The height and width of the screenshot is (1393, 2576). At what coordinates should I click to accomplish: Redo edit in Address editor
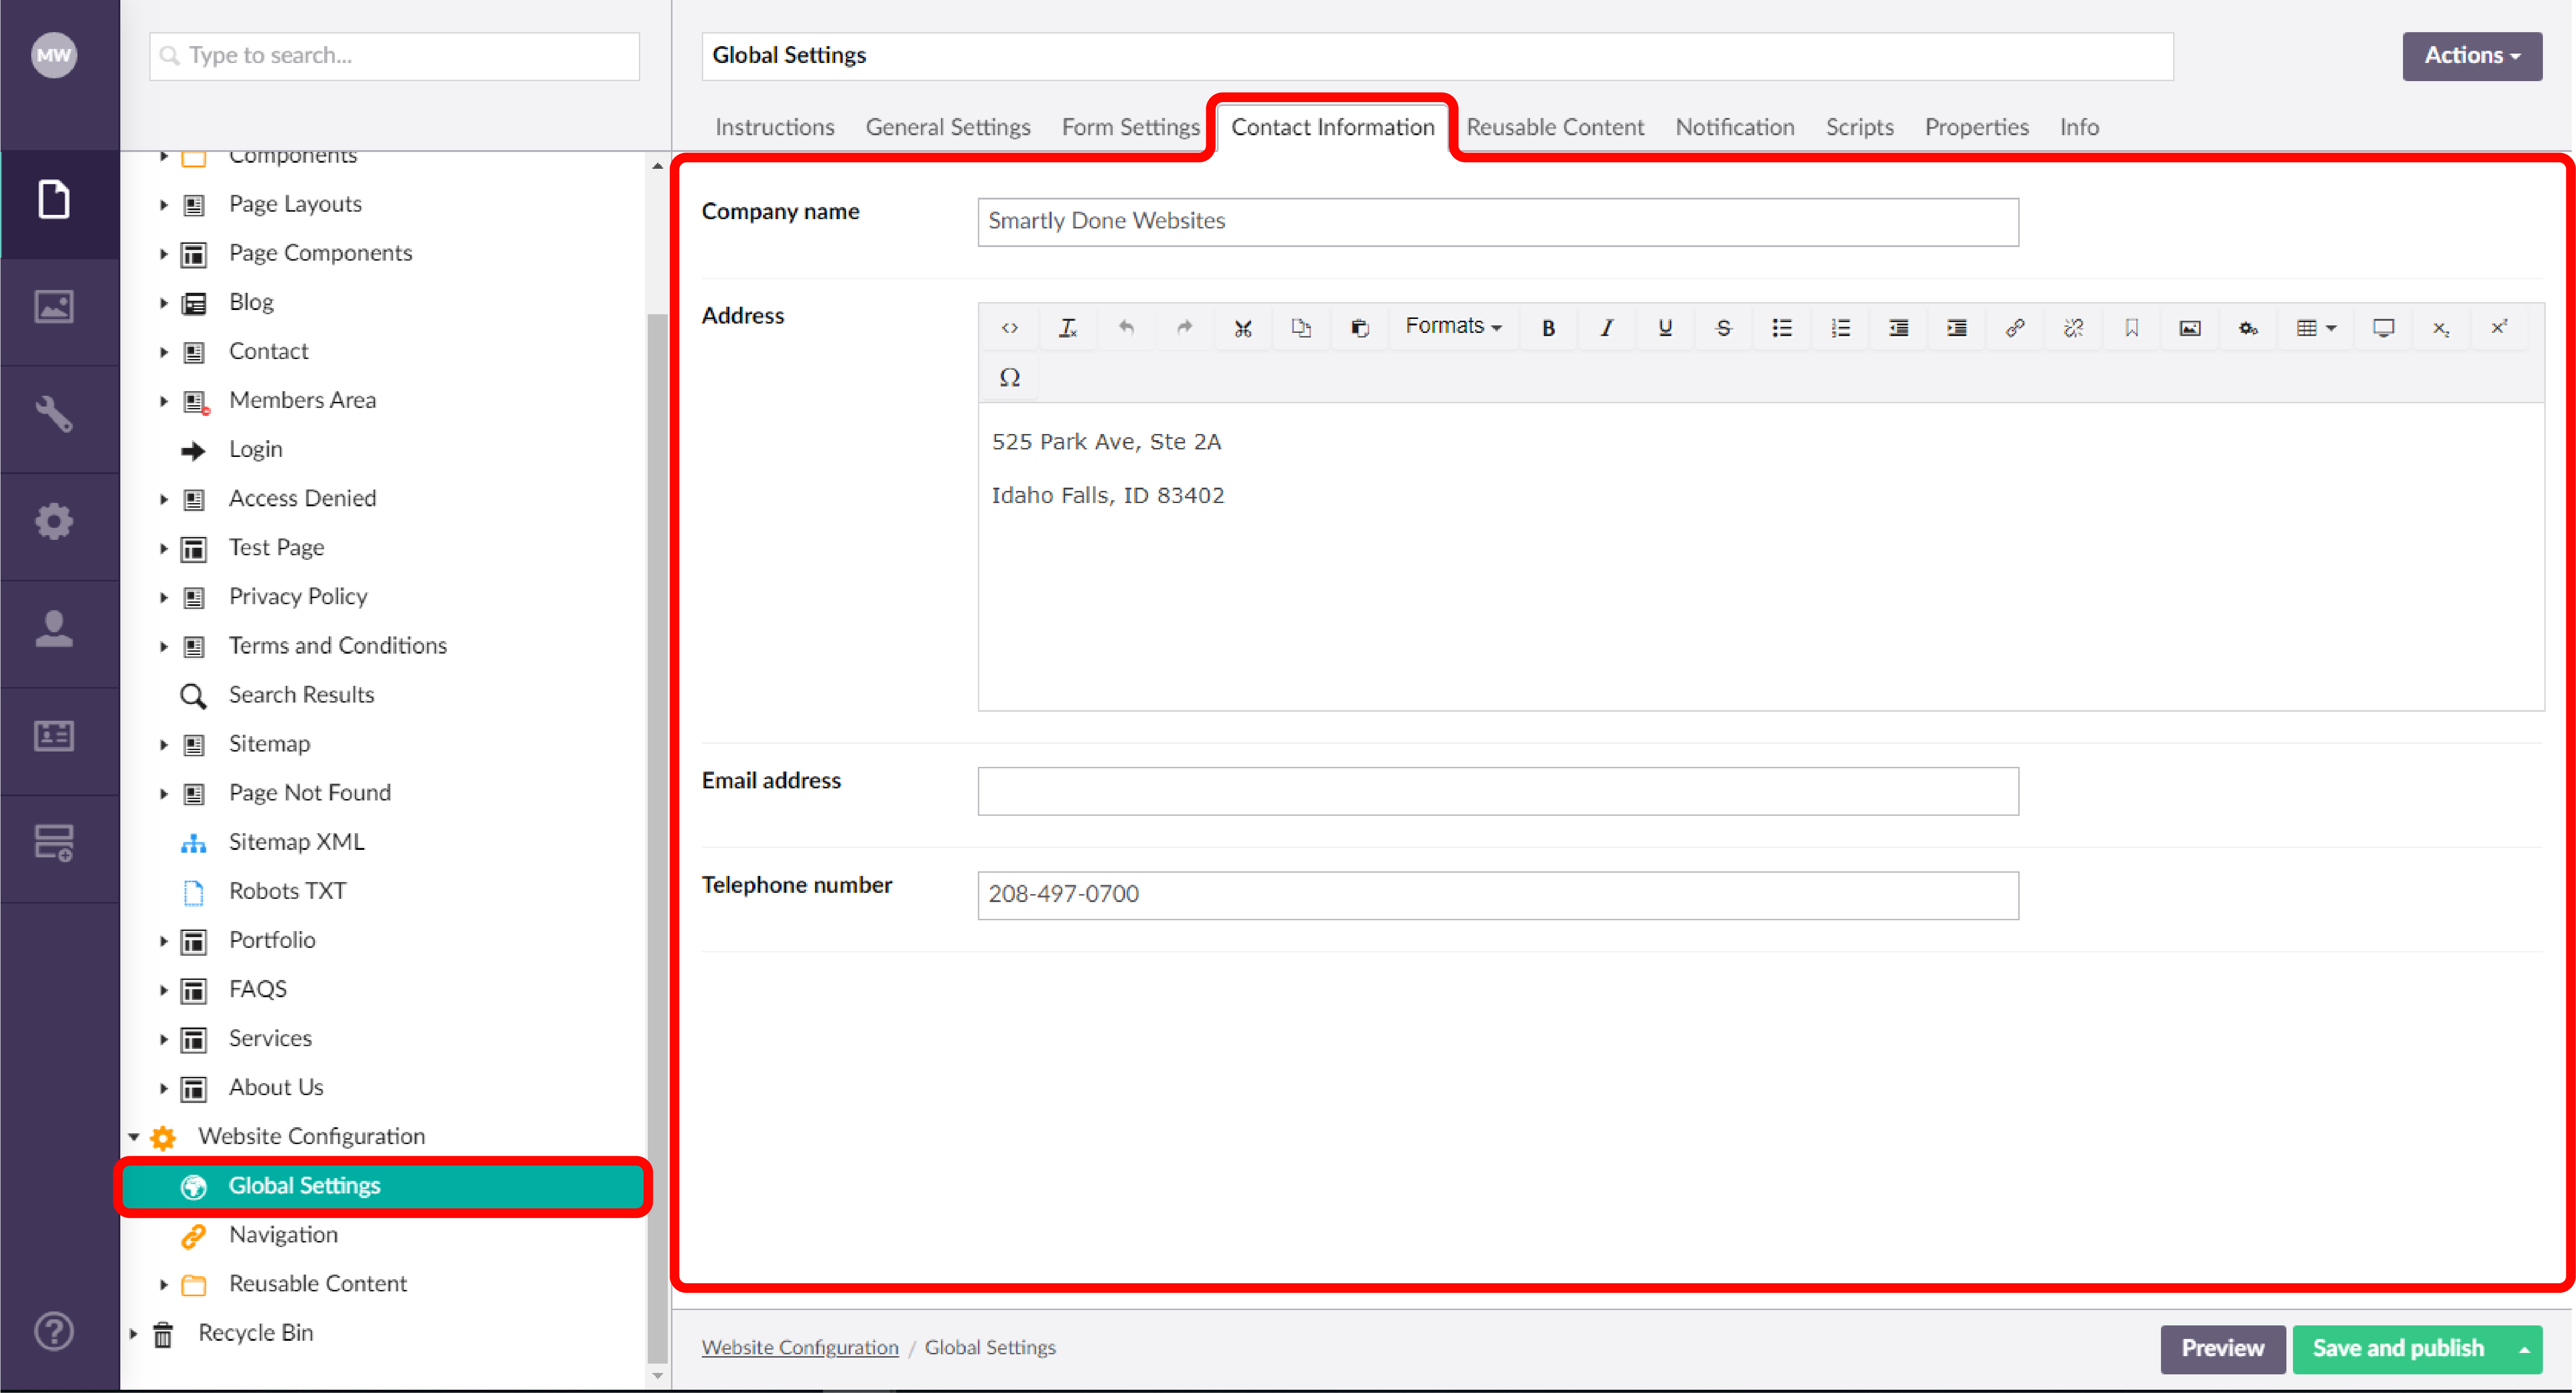1184,328
